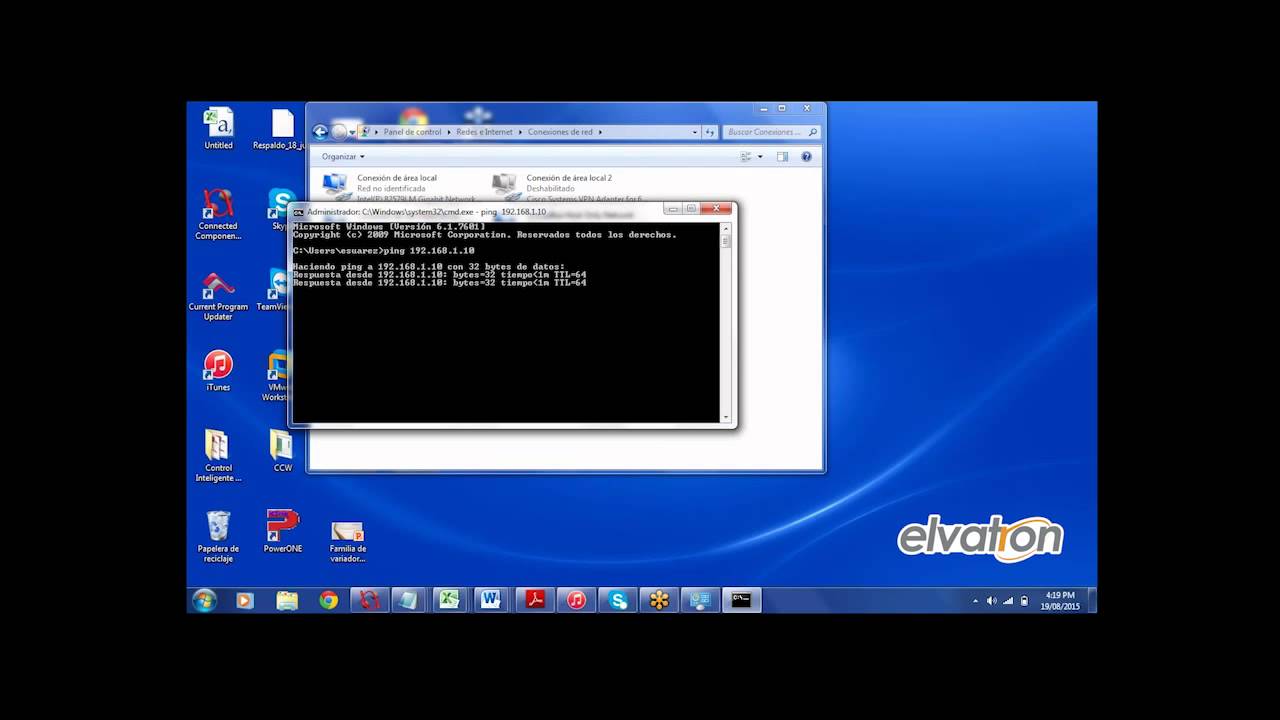Open Adobe Reader from the taskbar
Screen dimensions: 1280x720
click(535, 600)
